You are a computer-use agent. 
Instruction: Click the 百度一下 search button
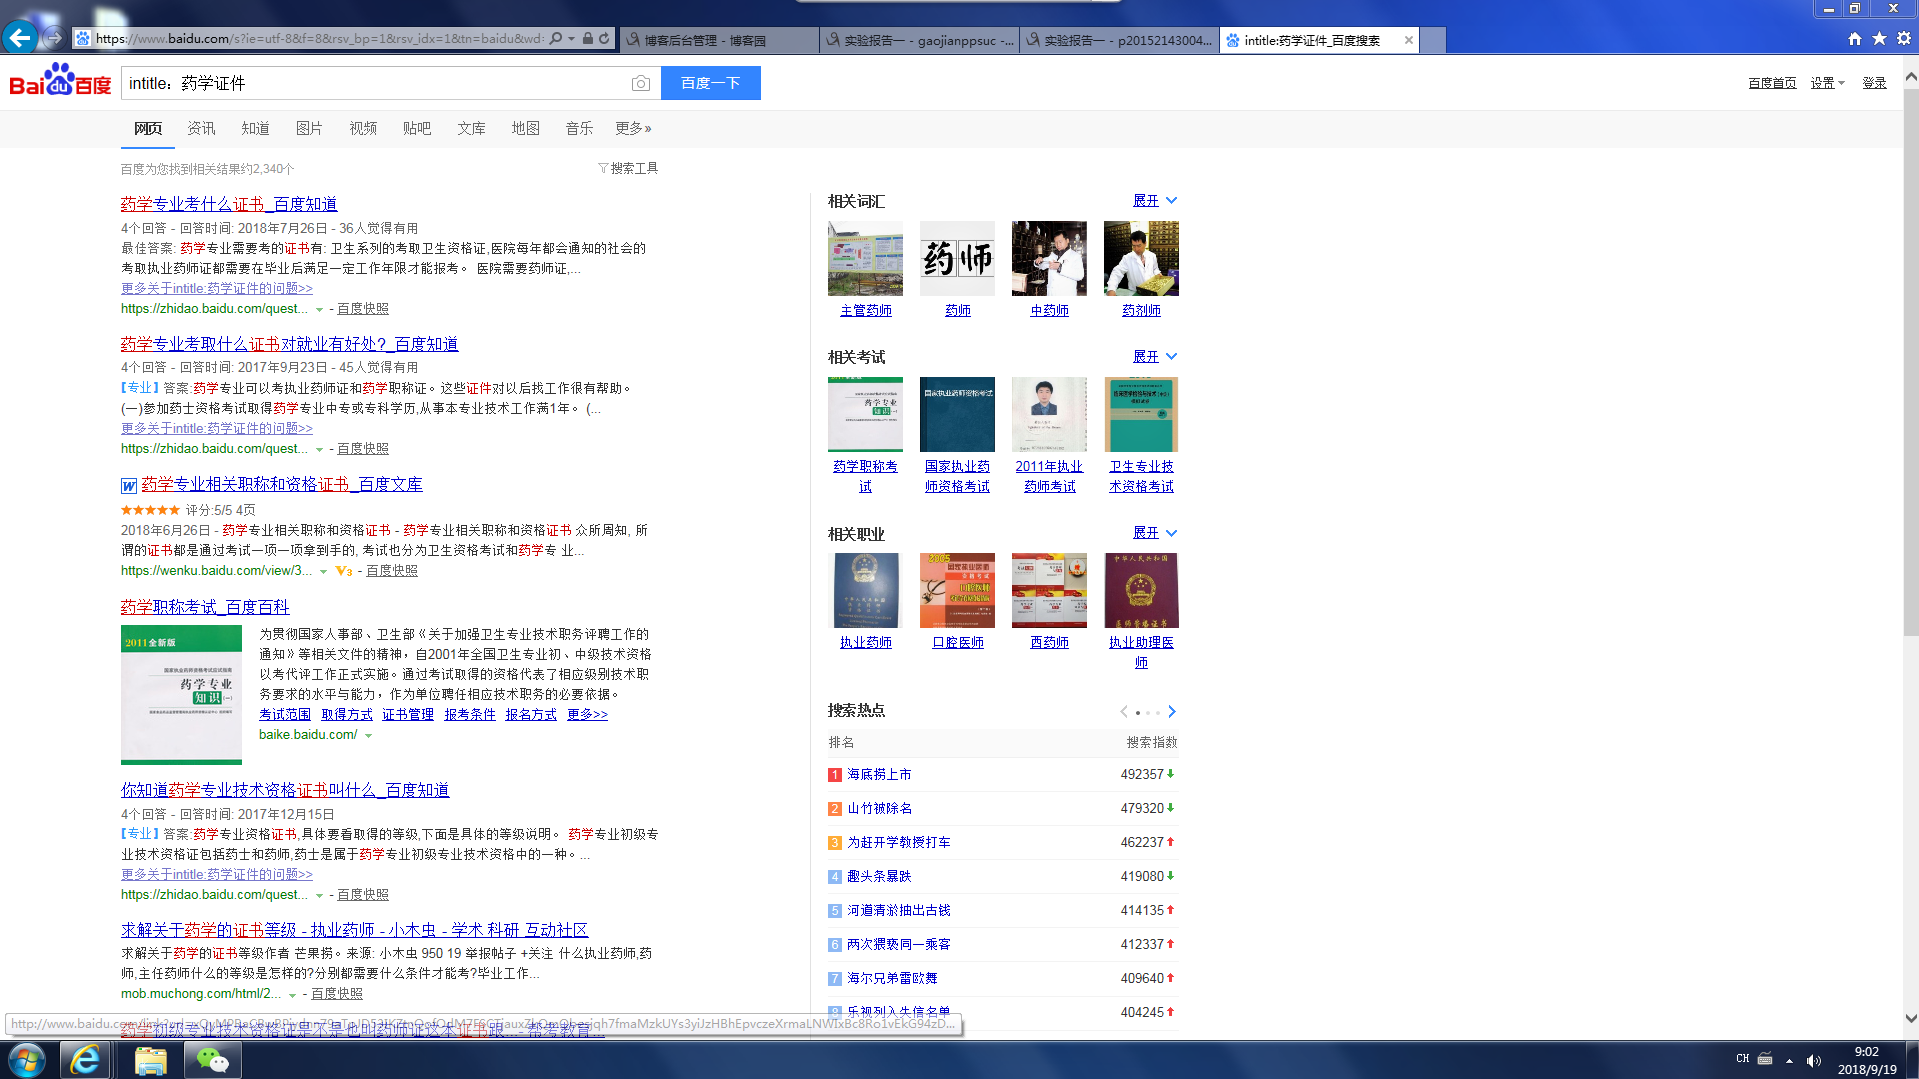coord(711,83)
